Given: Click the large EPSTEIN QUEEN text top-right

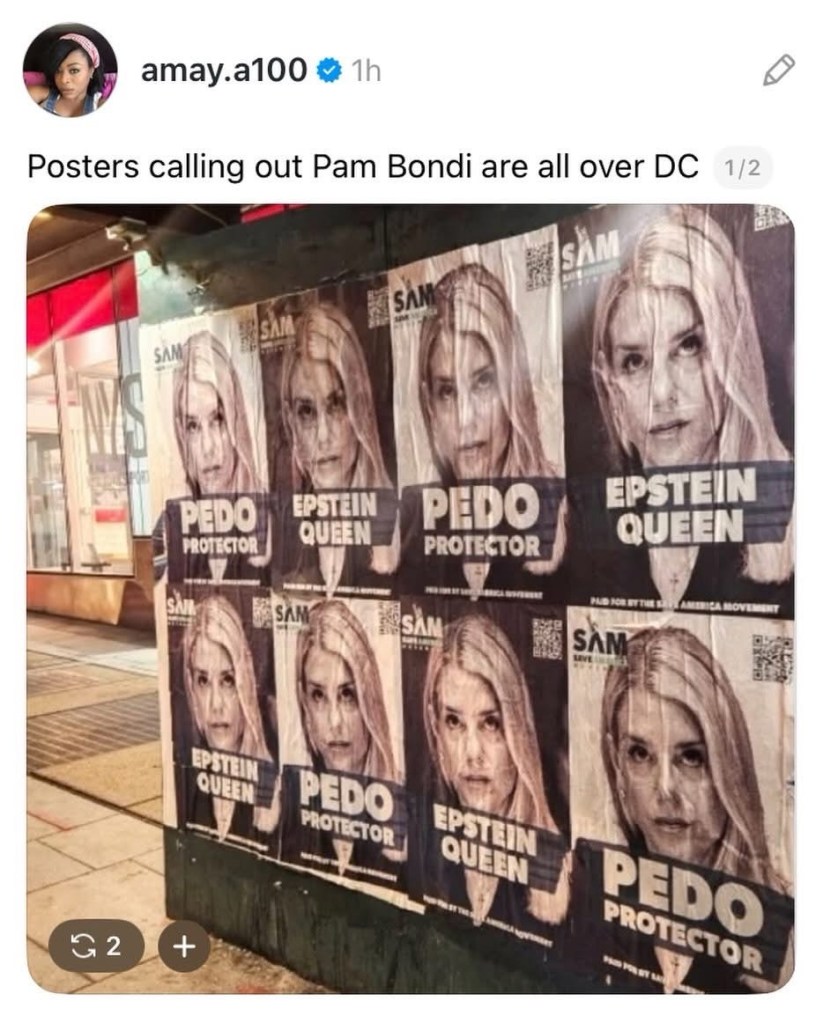Looking at the screenshot, I should 681,507.
